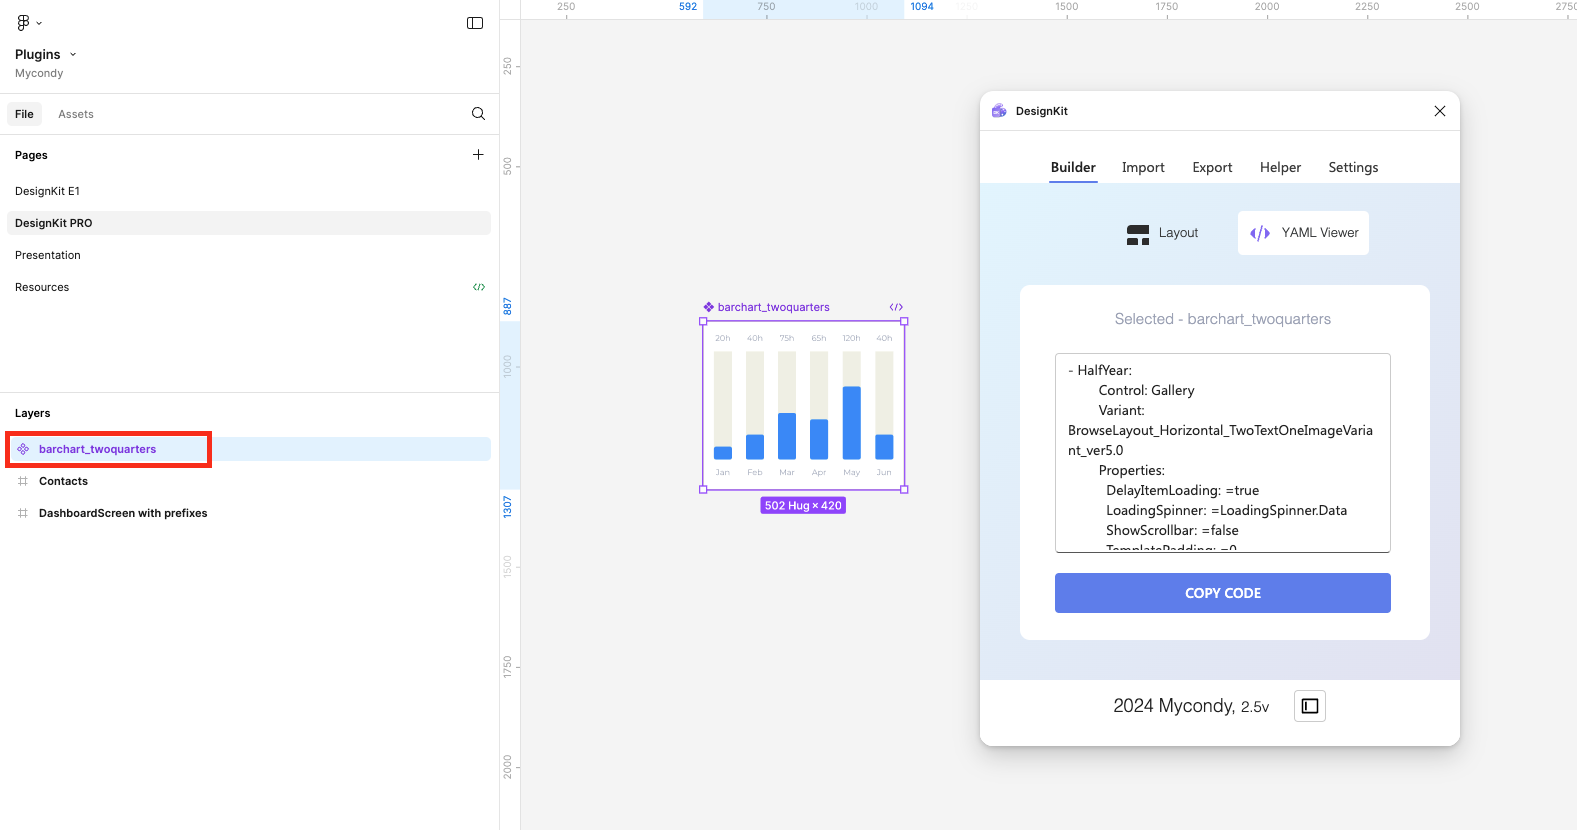Click the Pages section header
The width and height of the screenshot is (1577, 830).
pyautogui.click(x=31, y=155)
